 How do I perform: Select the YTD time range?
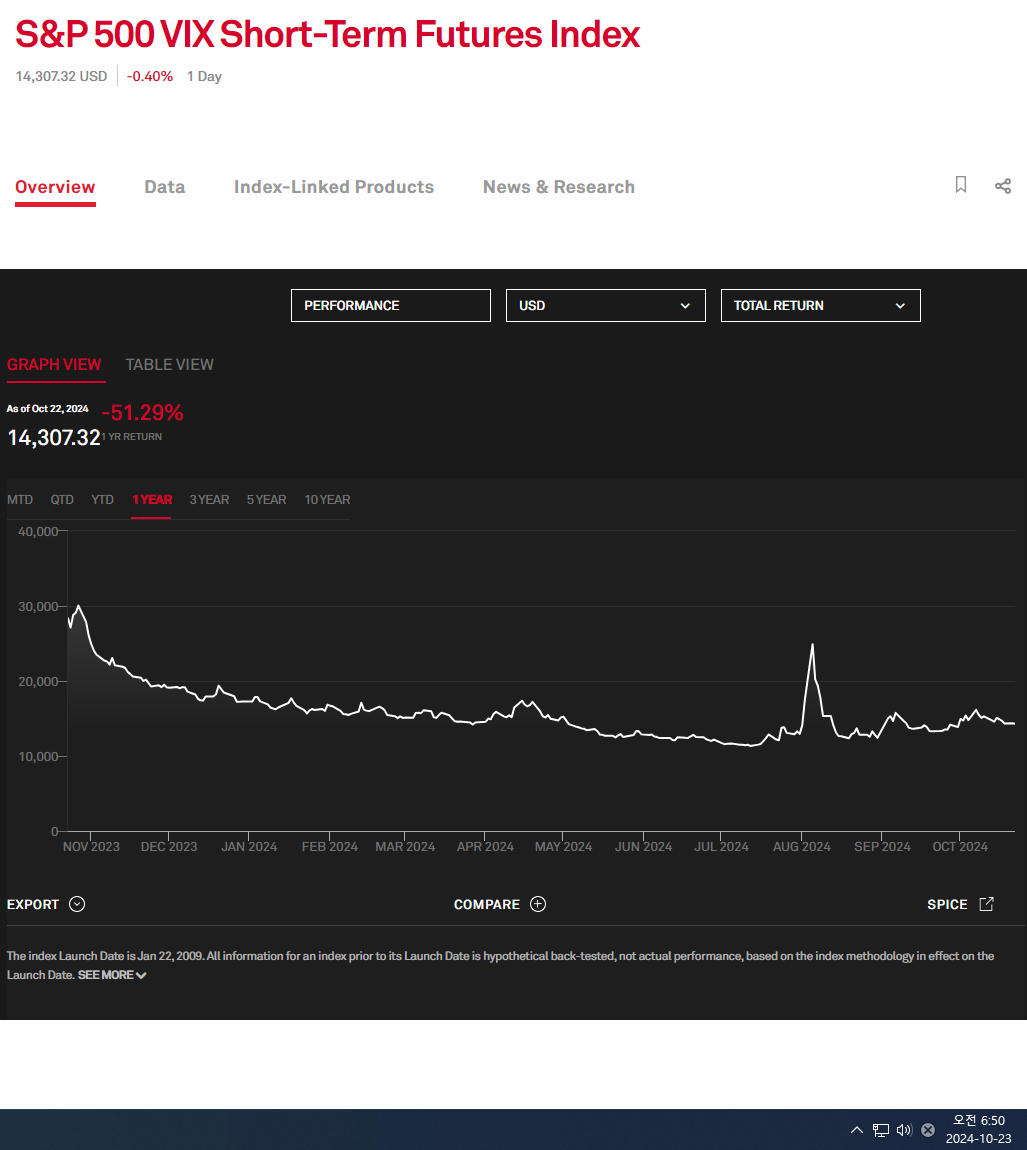coord(103,499)
